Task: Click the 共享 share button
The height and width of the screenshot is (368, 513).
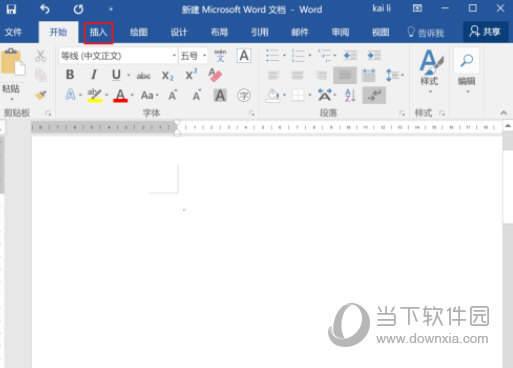Action: coord(485,32)
